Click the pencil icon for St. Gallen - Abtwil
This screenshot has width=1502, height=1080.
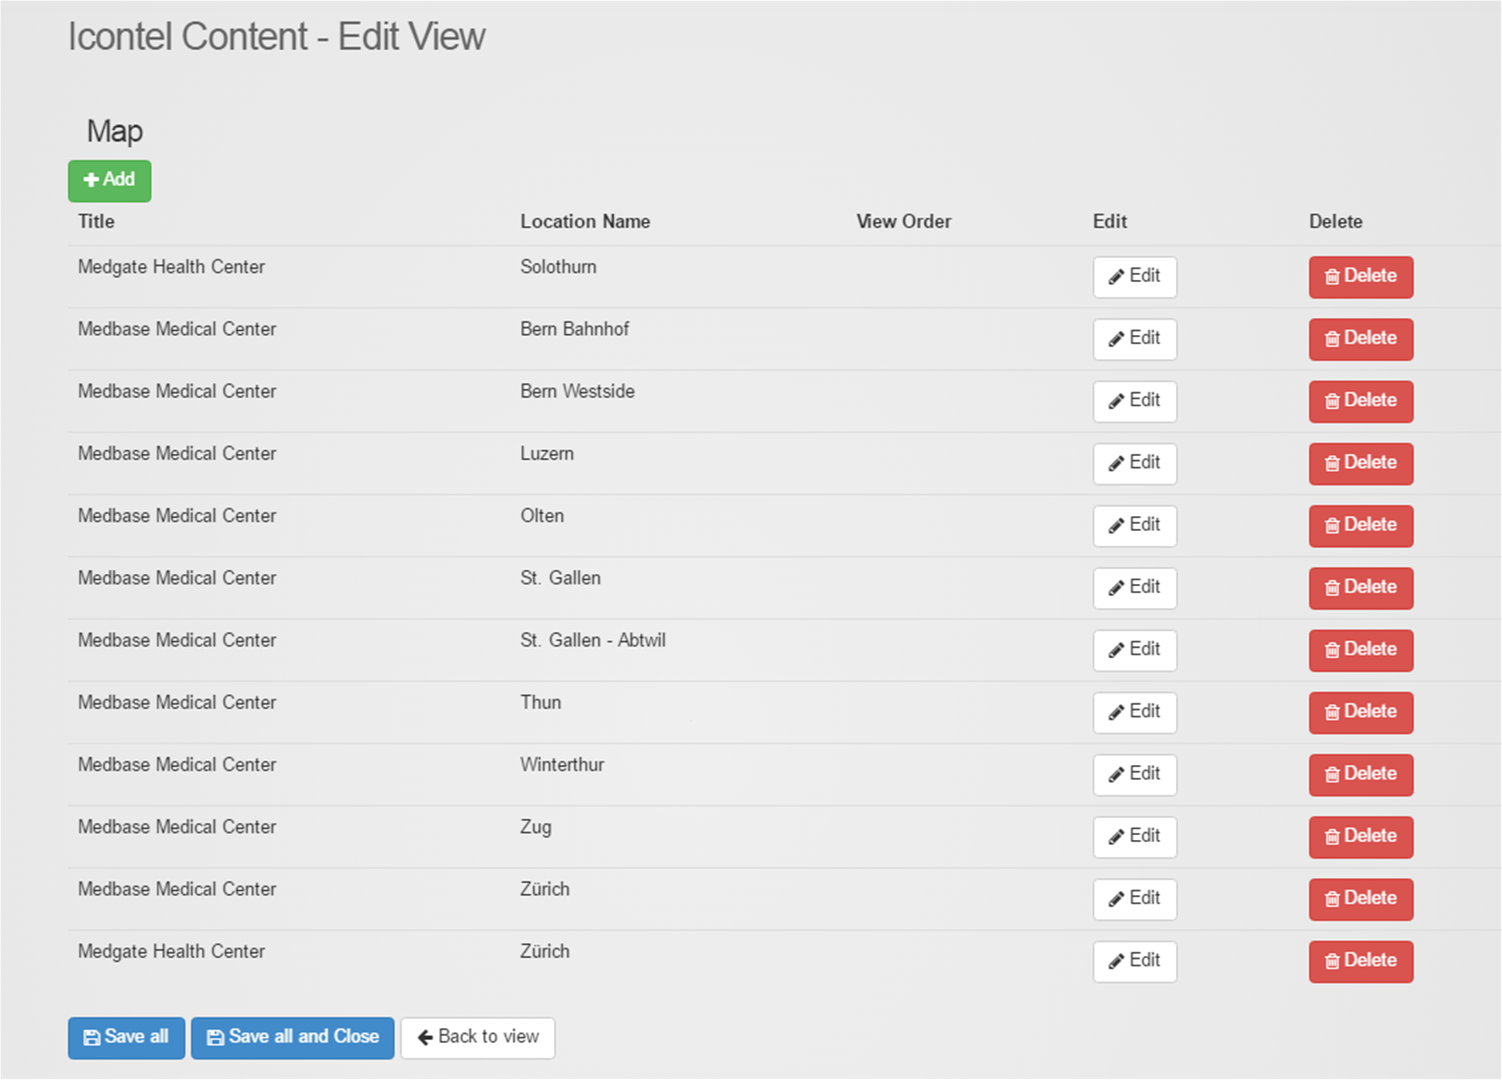tap(1116, 651)
